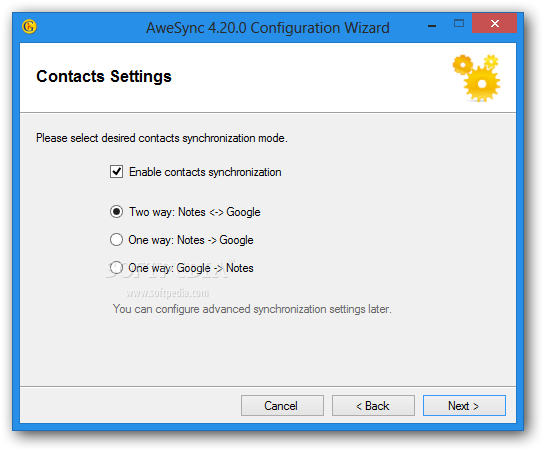Go to previous step with Back button
Screen dimensions: 544x451
[373, 405]
